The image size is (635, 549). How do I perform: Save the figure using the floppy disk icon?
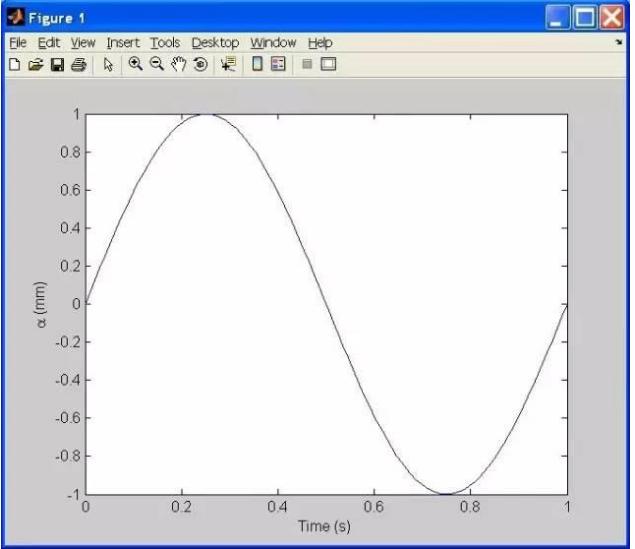coord(57,63)
